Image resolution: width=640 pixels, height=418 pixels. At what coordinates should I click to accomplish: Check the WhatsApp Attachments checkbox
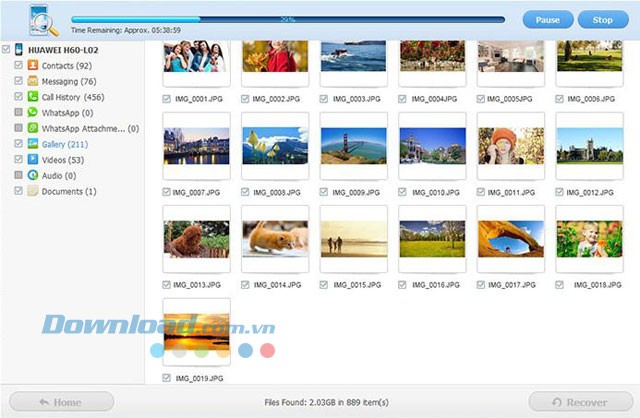click(x=18, y=128)
